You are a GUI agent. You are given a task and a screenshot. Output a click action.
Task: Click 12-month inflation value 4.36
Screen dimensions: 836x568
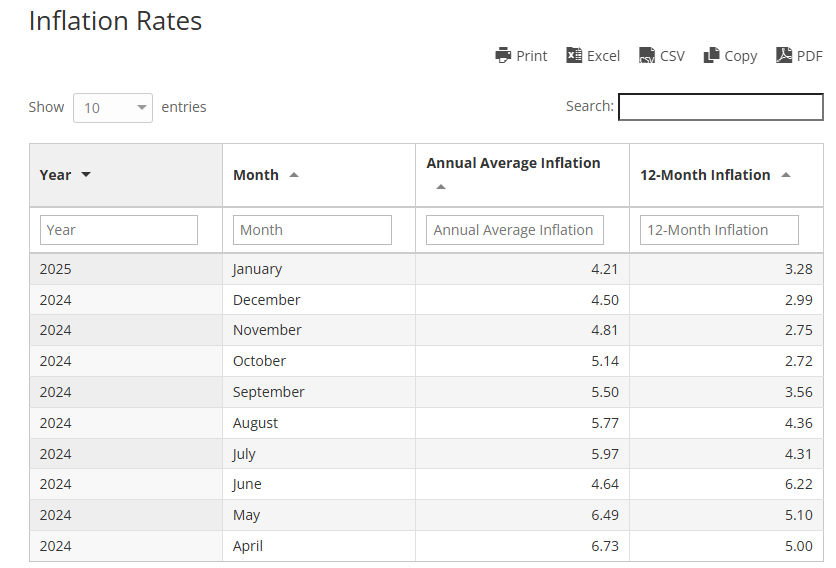799,423
